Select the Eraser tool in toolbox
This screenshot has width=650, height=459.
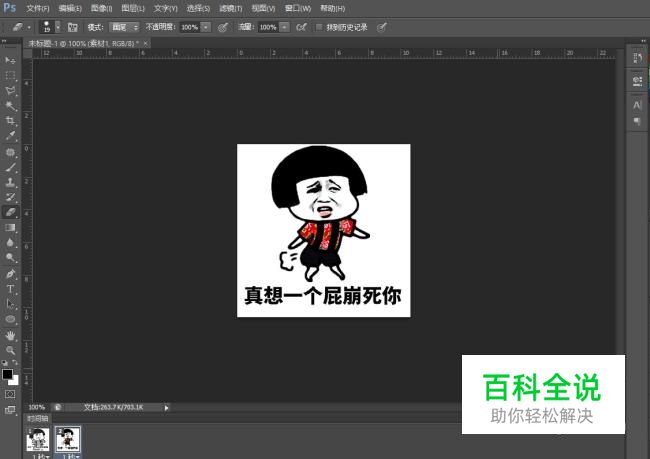10,212
